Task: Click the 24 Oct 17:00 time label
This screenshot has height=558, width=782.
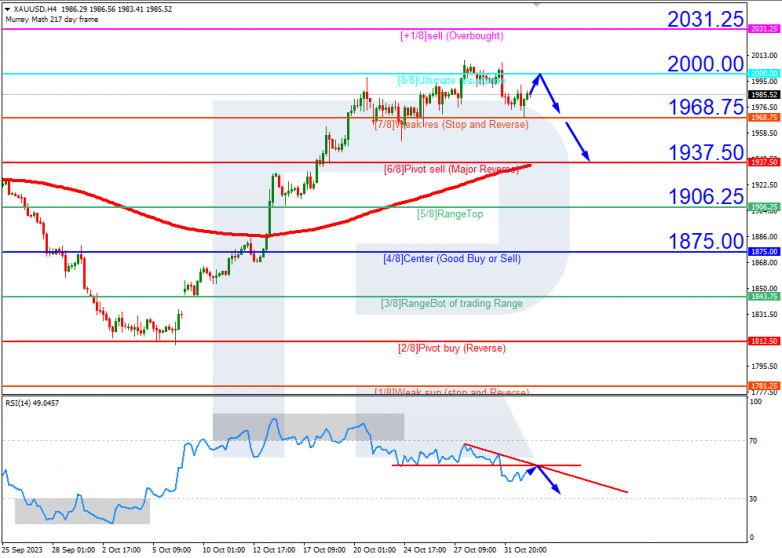Action: (x=424, y=550)
